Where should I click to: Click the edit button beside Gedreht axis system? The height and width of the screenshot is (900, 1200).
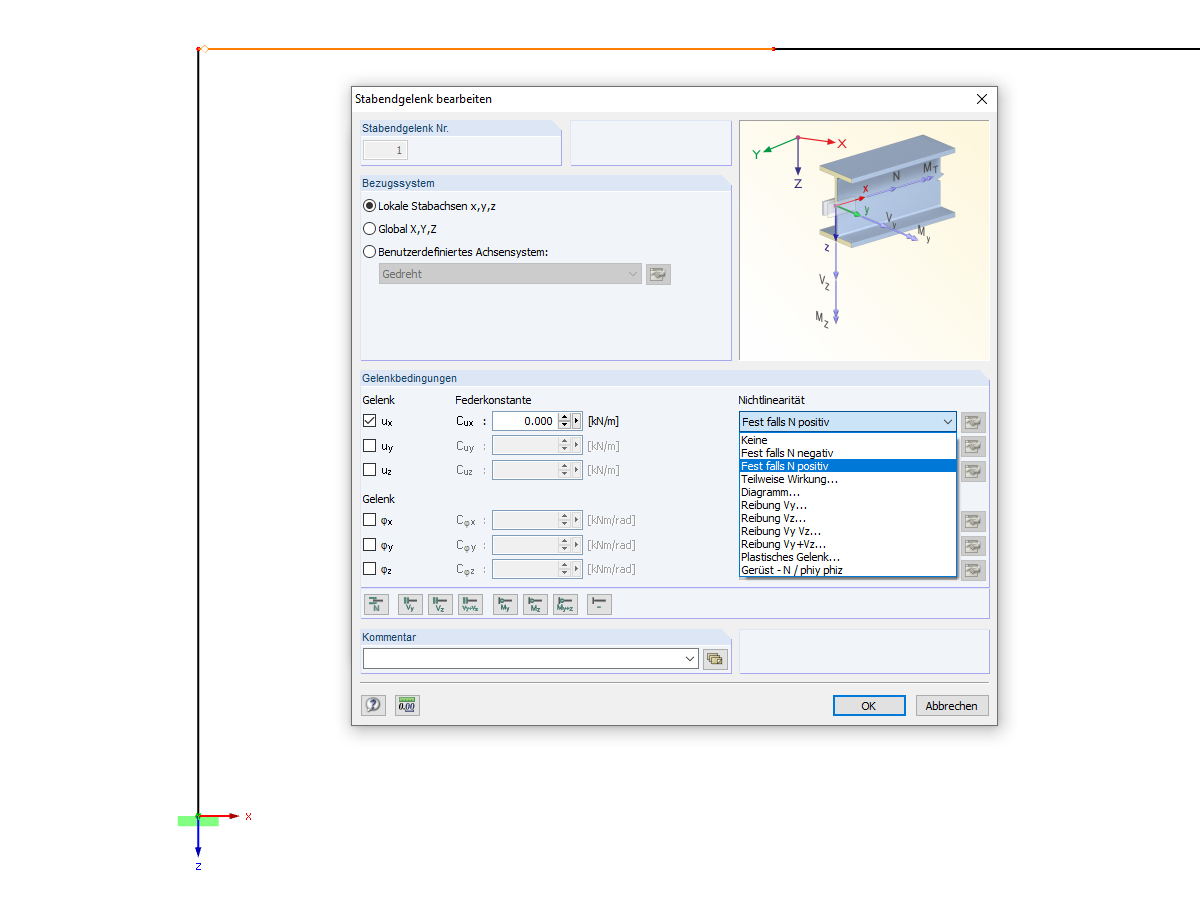click(658, 274)
